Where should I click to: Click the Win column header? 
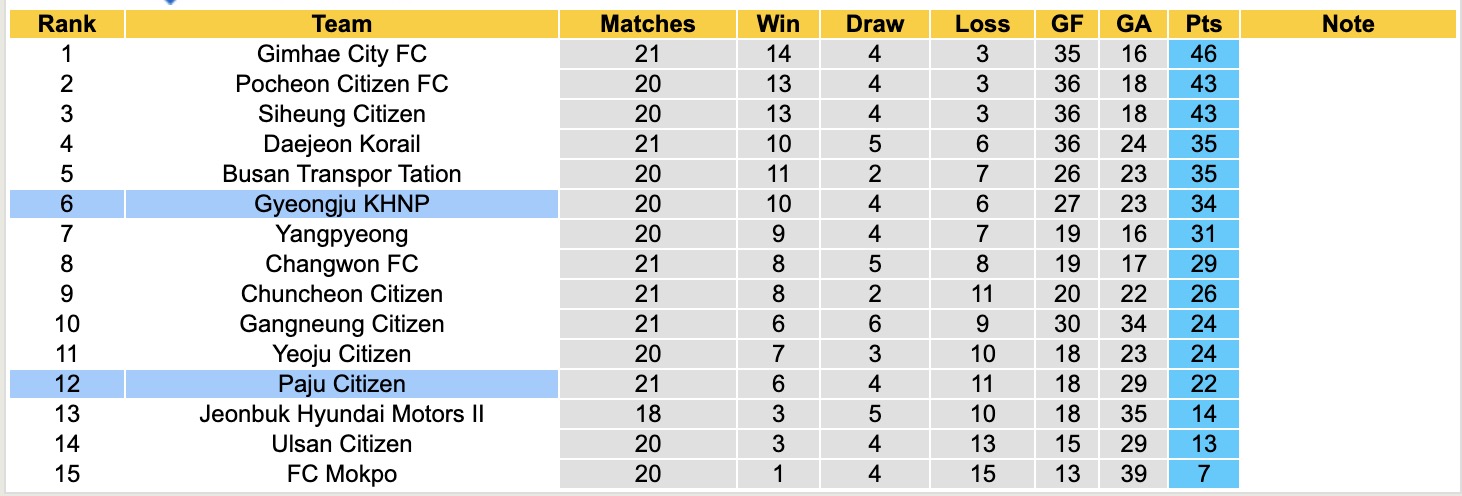coord(778,24)
